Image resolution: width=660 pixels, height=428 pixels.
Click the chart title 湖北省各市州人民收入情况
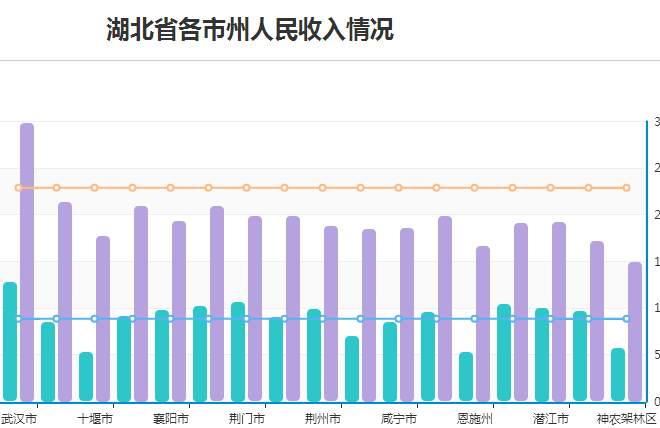pos(250,30)
